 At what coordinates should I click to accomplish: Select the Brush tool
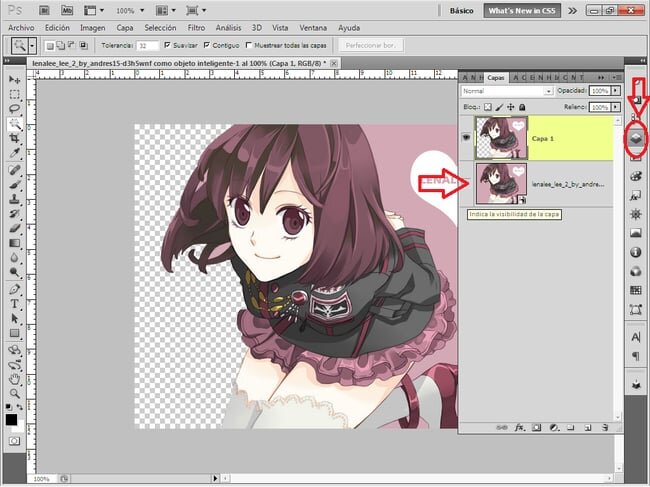pyautogui.click(x=15, y=184)
